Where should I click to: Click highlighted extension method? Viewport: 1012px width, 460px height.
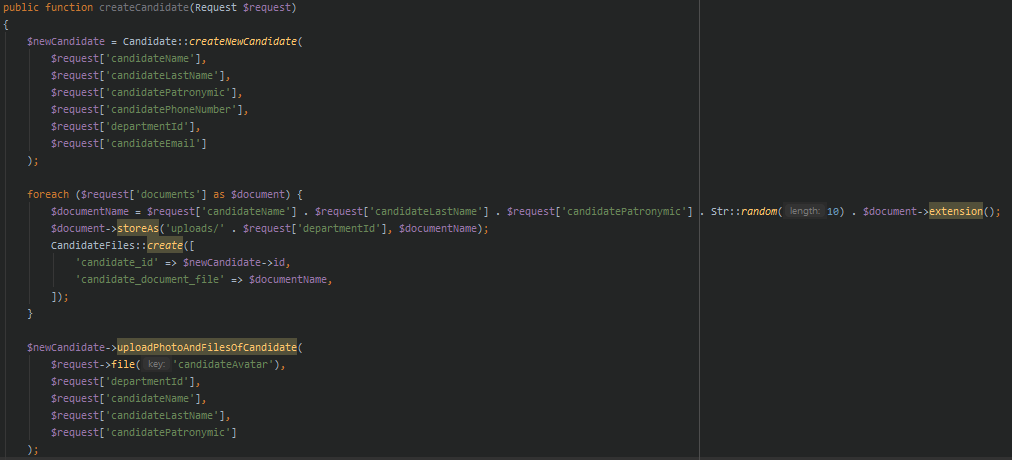pyautogui.click(x=956, y=212)
